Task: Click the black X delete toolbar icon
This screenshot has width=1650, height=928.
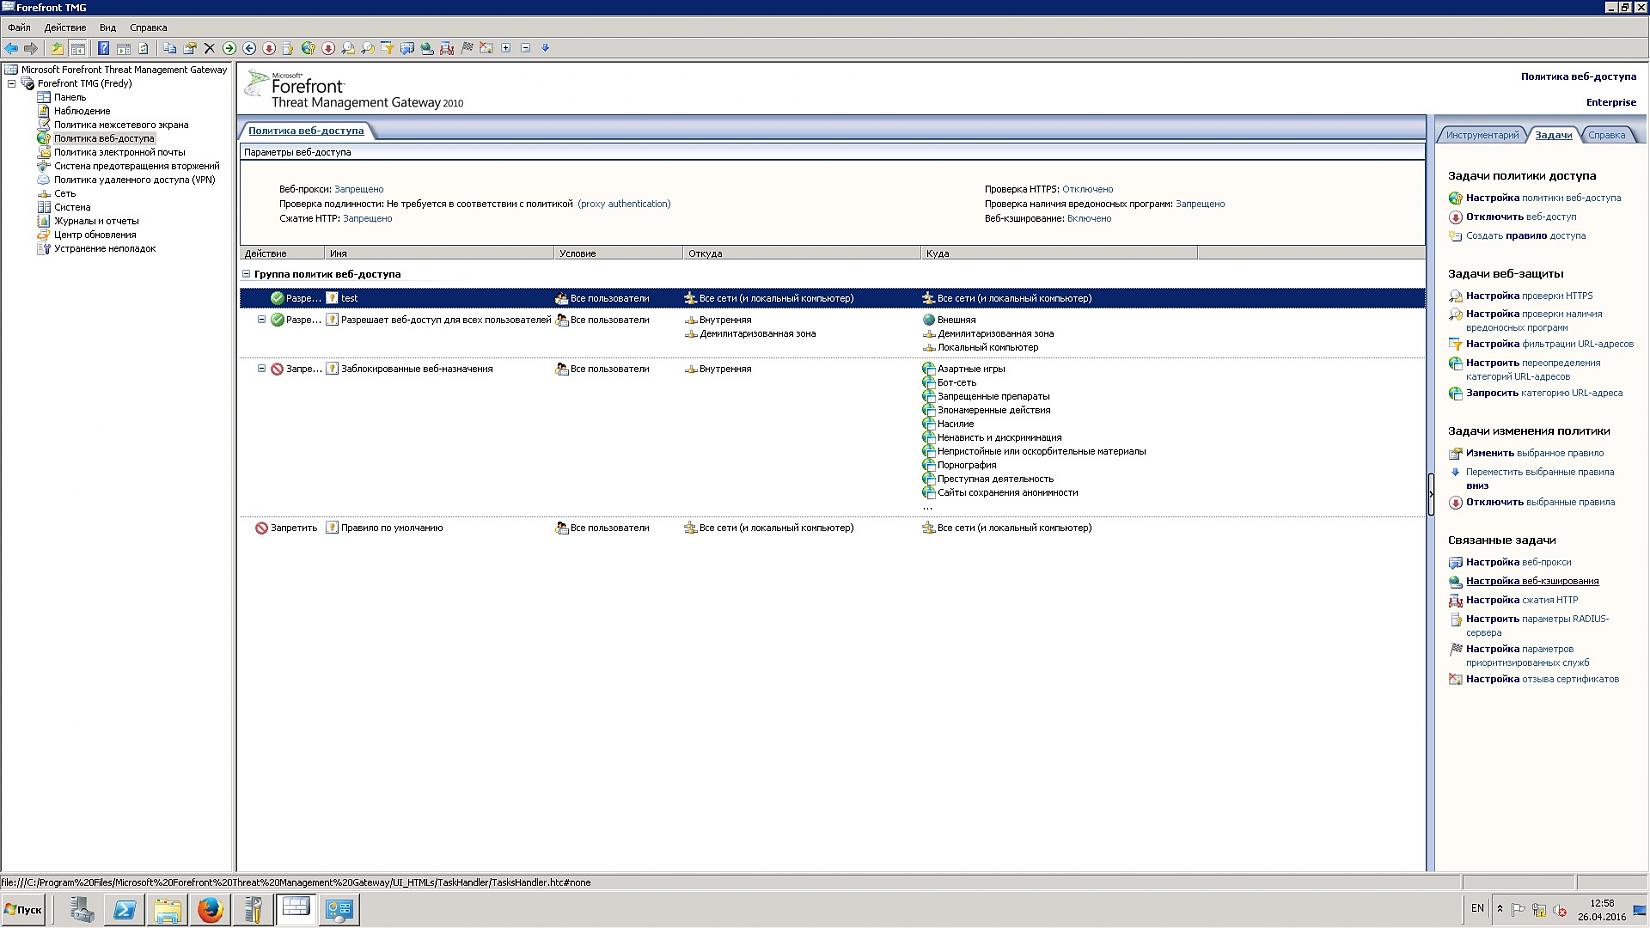Action: click(209, 48)
